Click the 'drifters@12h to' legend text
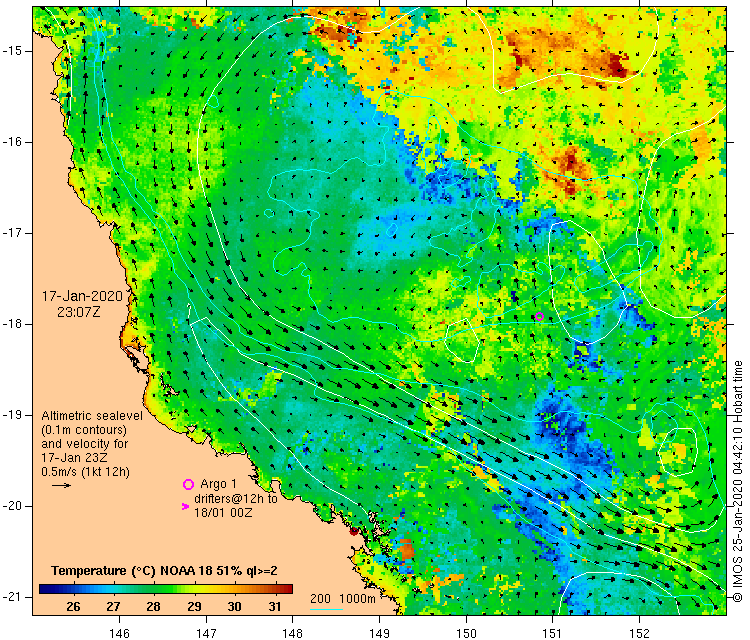 click(236, 498)
